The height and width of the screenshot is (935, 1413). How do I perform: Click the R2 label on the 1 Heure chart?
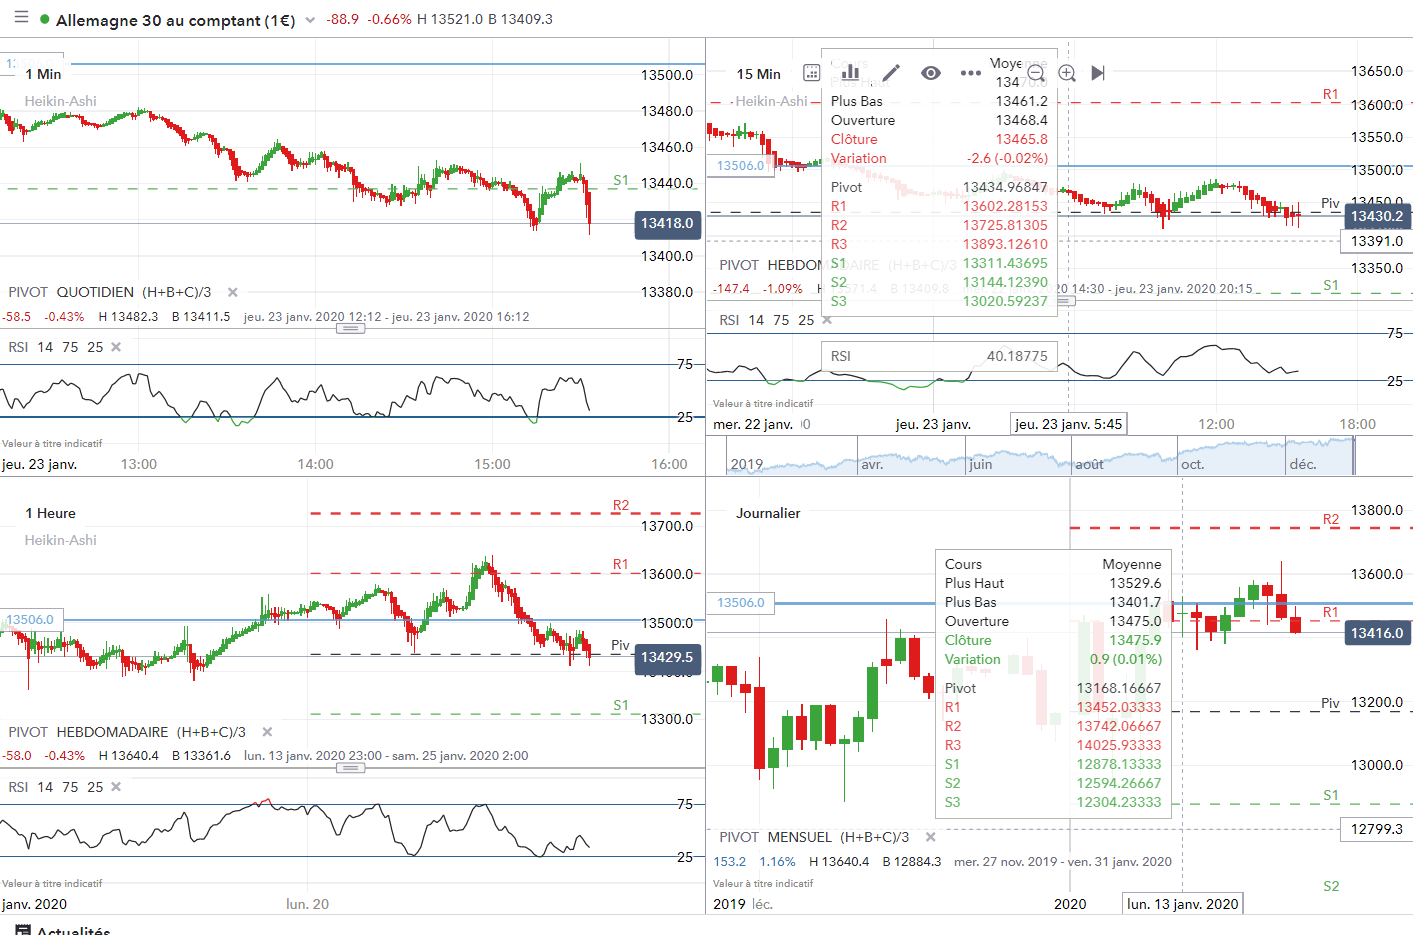(621, 505)
